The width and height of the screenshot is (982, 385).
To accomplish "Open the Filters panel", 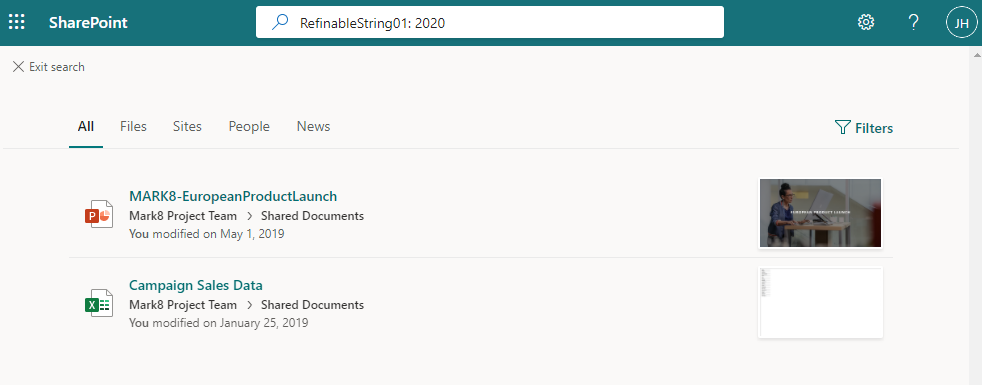I will click(864, 128).
